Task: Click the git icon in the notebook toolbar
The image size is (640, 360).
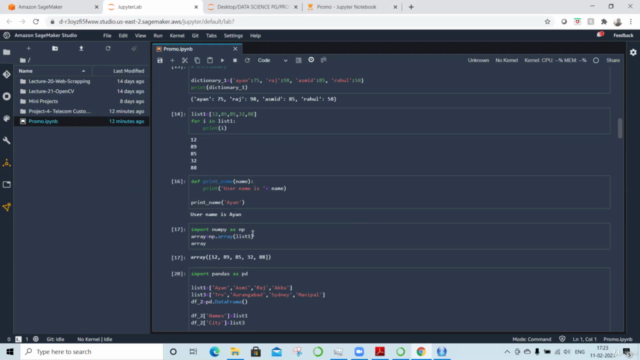Action: [324, 60]
